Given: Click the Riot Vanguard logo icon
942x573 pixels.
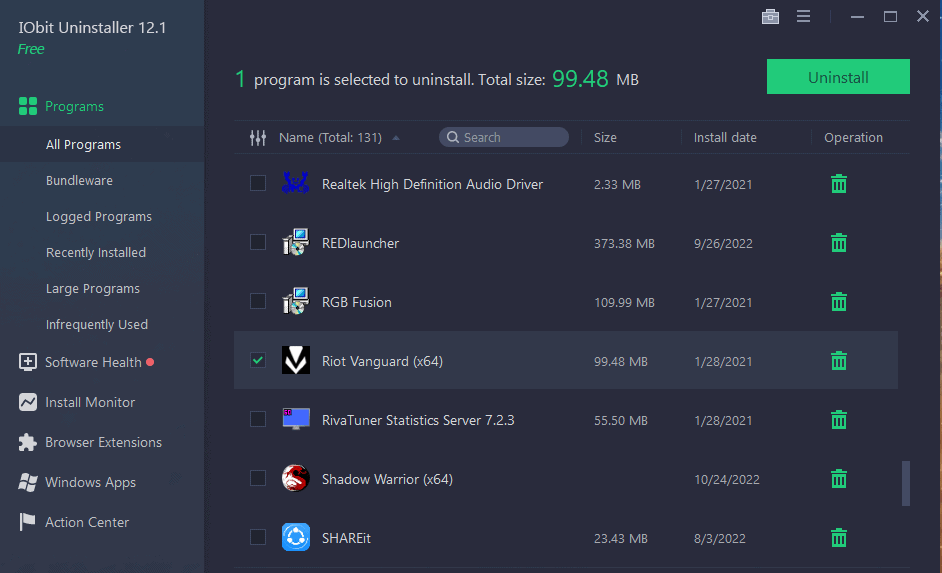Looking at the screenshot, I should click(x=296, y=360).
